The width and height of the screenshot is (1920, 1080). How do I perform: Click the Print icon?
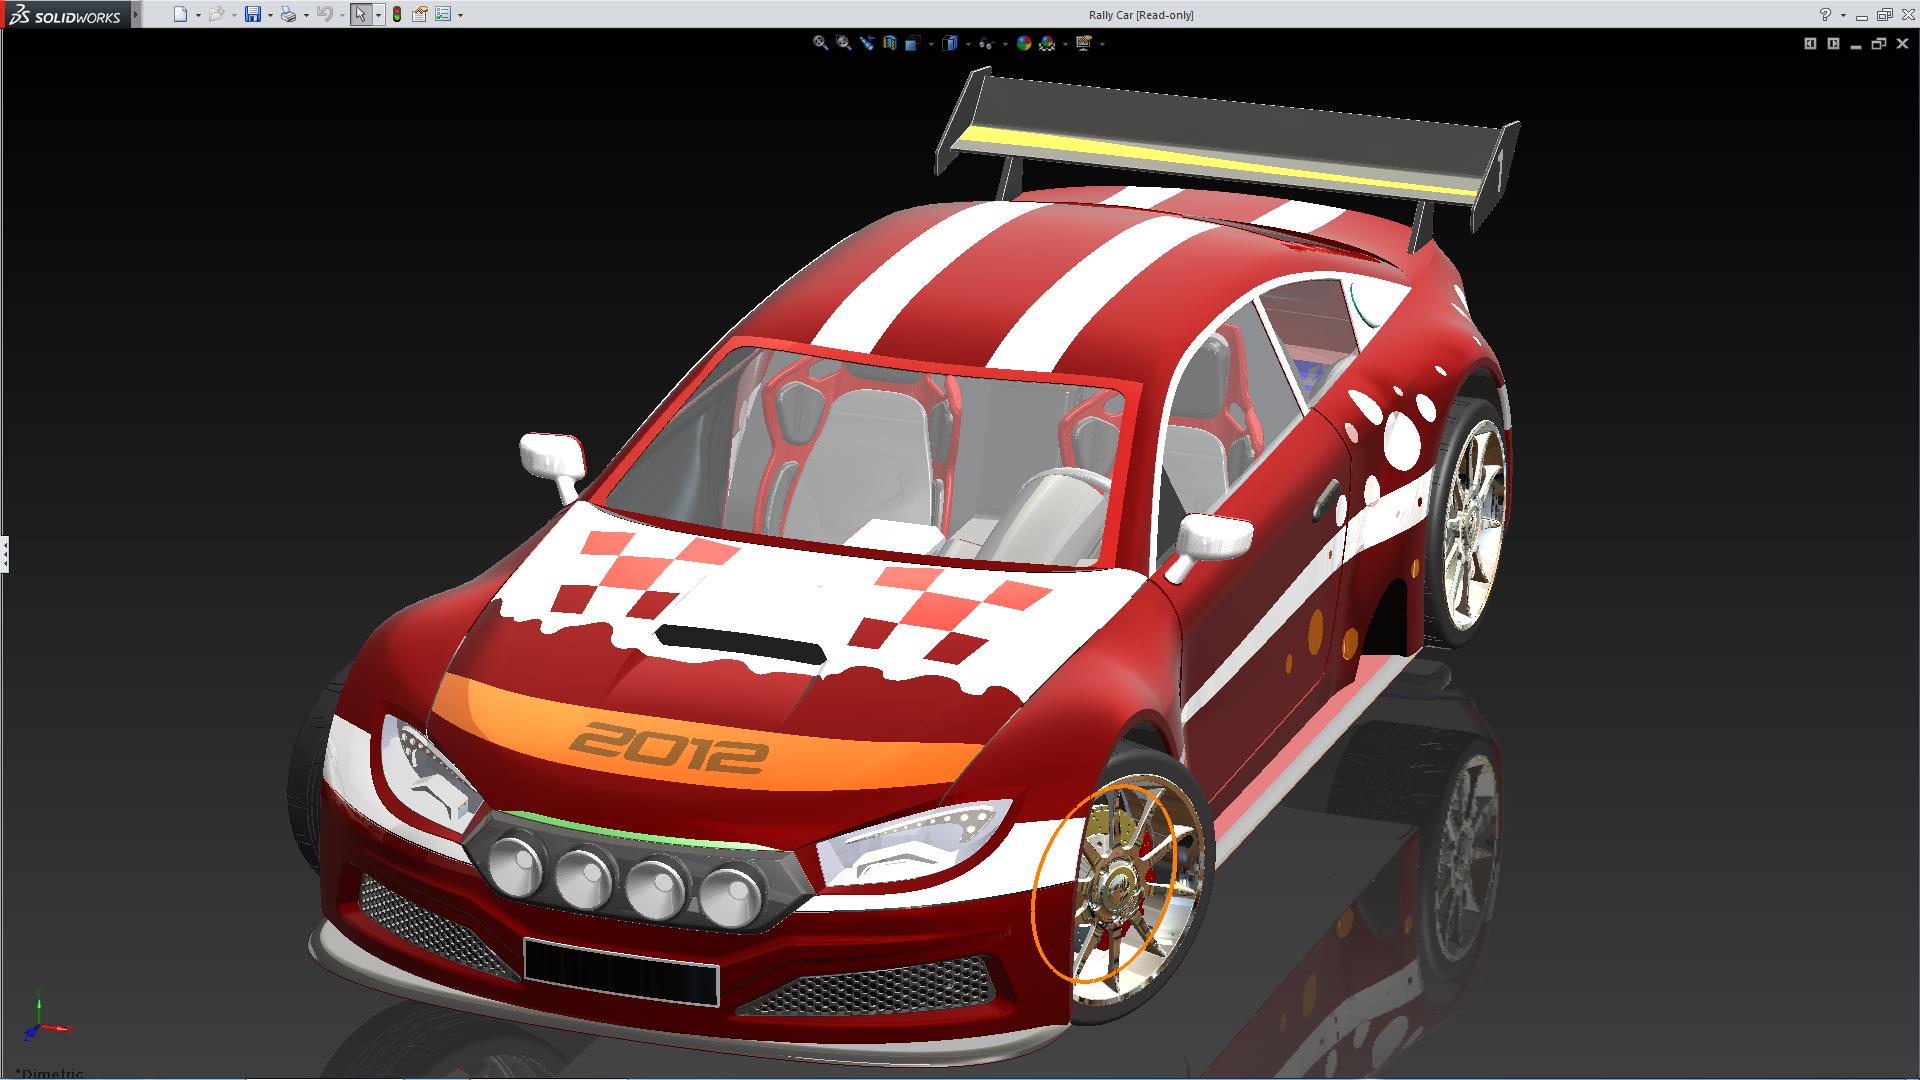[x=288, y=14]
